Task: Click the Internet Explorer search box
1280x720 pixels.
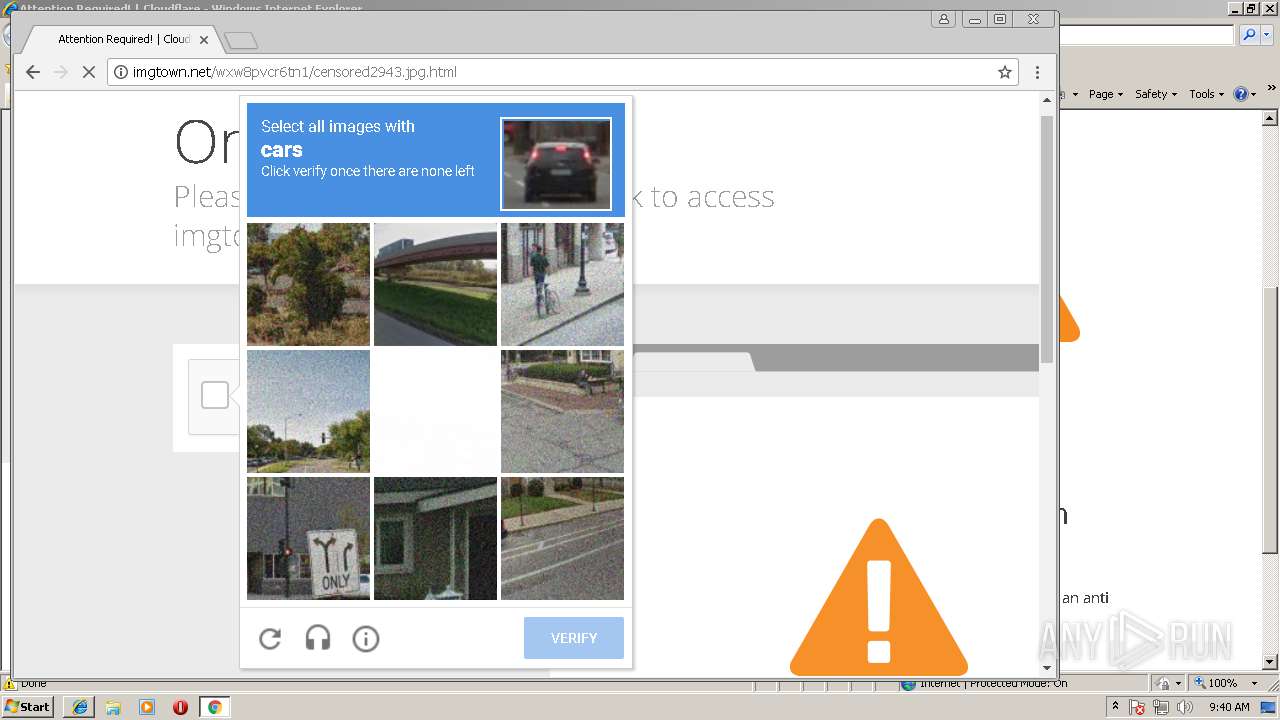Action: [1147, 35]
